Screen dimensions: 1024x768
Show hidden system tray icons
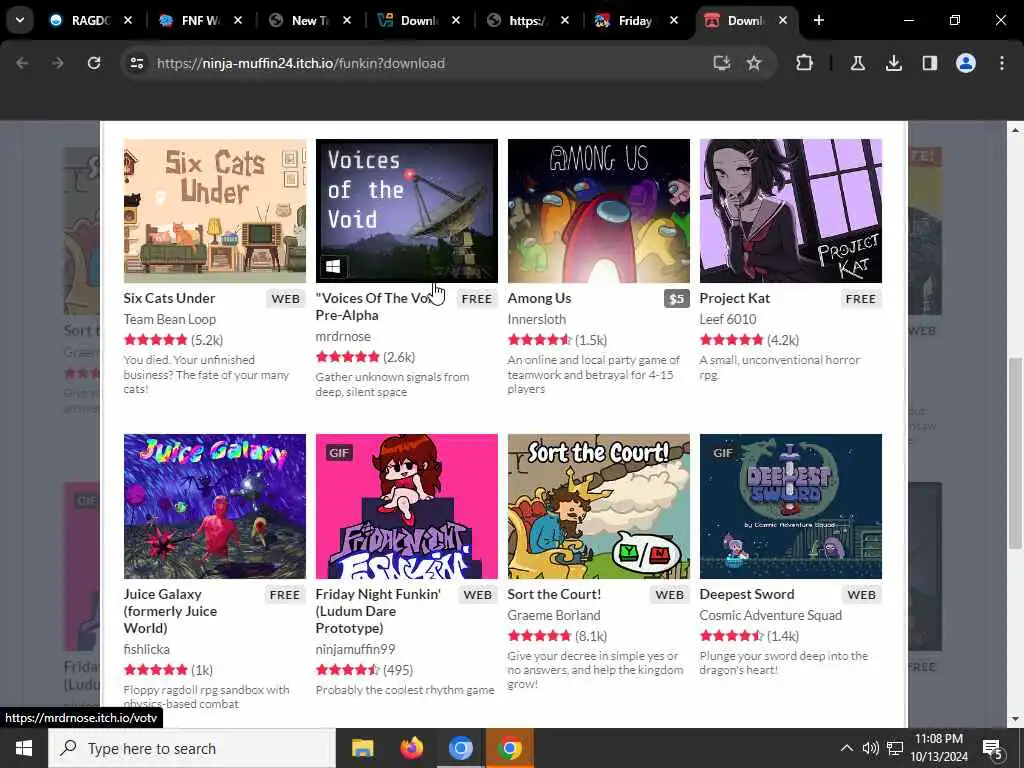point(846,748)
